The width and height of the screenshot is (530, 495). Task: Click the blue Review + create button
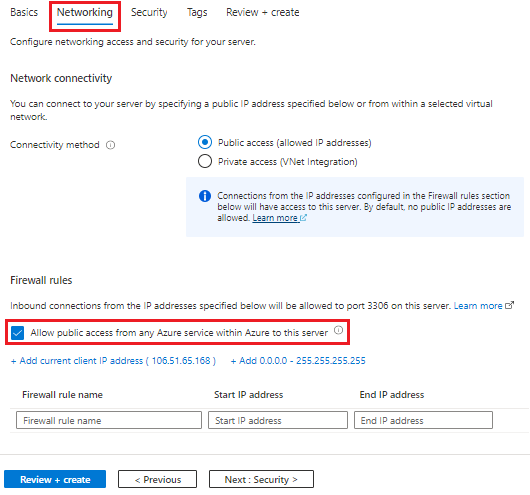tap(55, 479)
